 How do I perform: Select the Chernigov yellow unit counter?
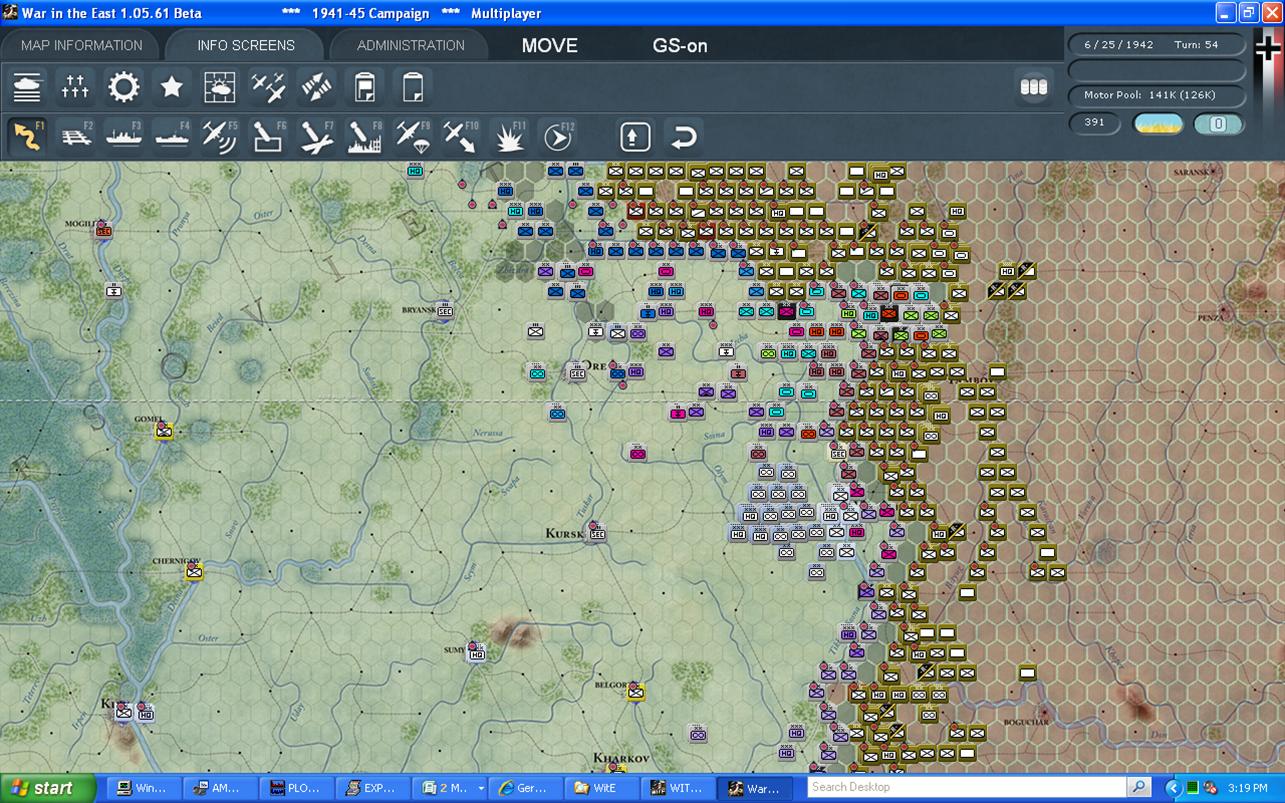pyautogui.click(x=194, y=572)
